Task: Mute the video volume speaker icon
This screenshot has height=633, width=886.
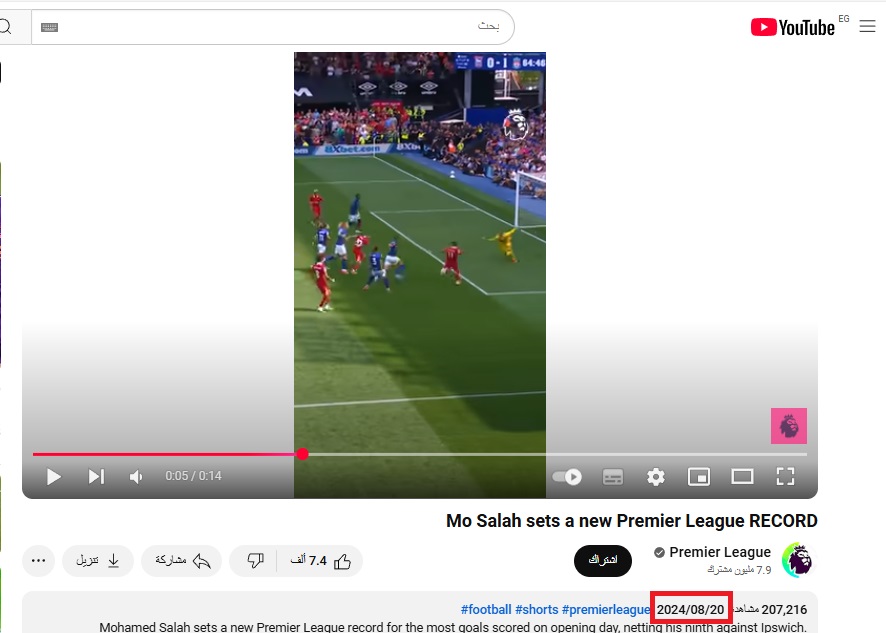Action: coord(136,477)
